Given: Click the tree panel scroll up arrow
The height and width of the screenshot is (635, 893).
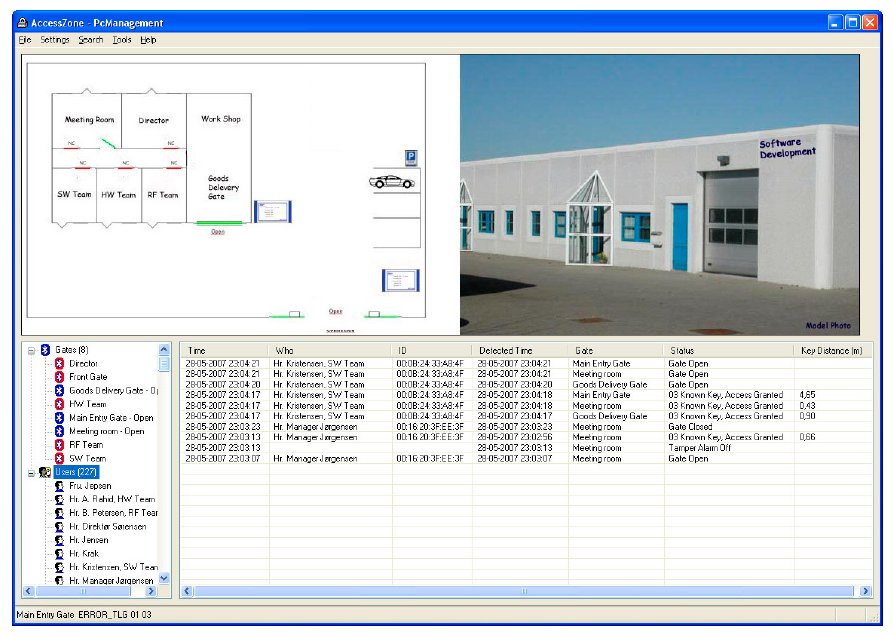Looking at the screenshot, I should point(164,349).
